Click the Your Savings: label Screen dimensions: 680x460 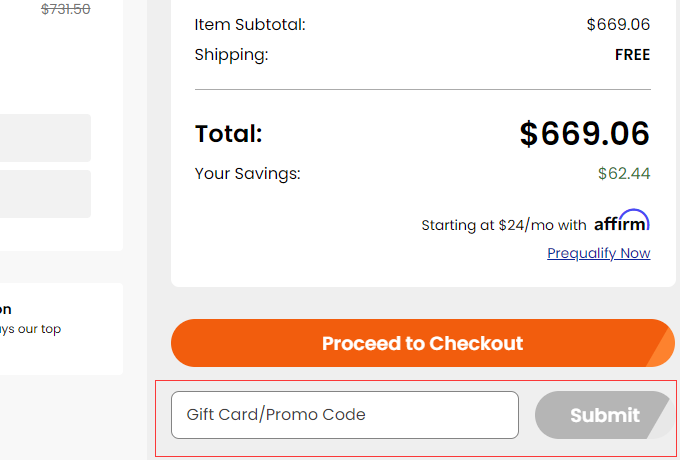point(247,173)
